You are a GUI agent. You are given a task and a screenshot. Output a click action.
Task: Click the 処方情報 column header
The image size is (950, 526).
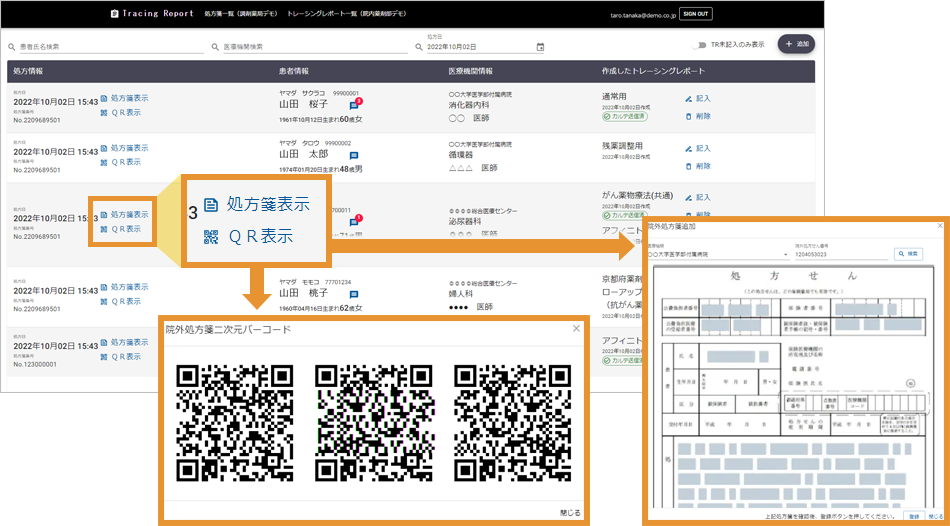tap(28, 71)
